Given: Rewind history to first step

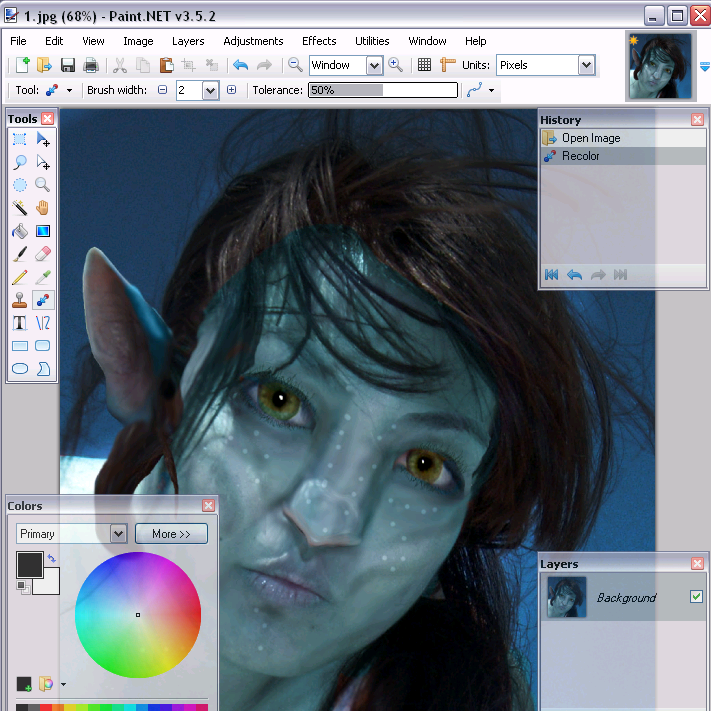Looking at the screenshot, I should point(551,275).
